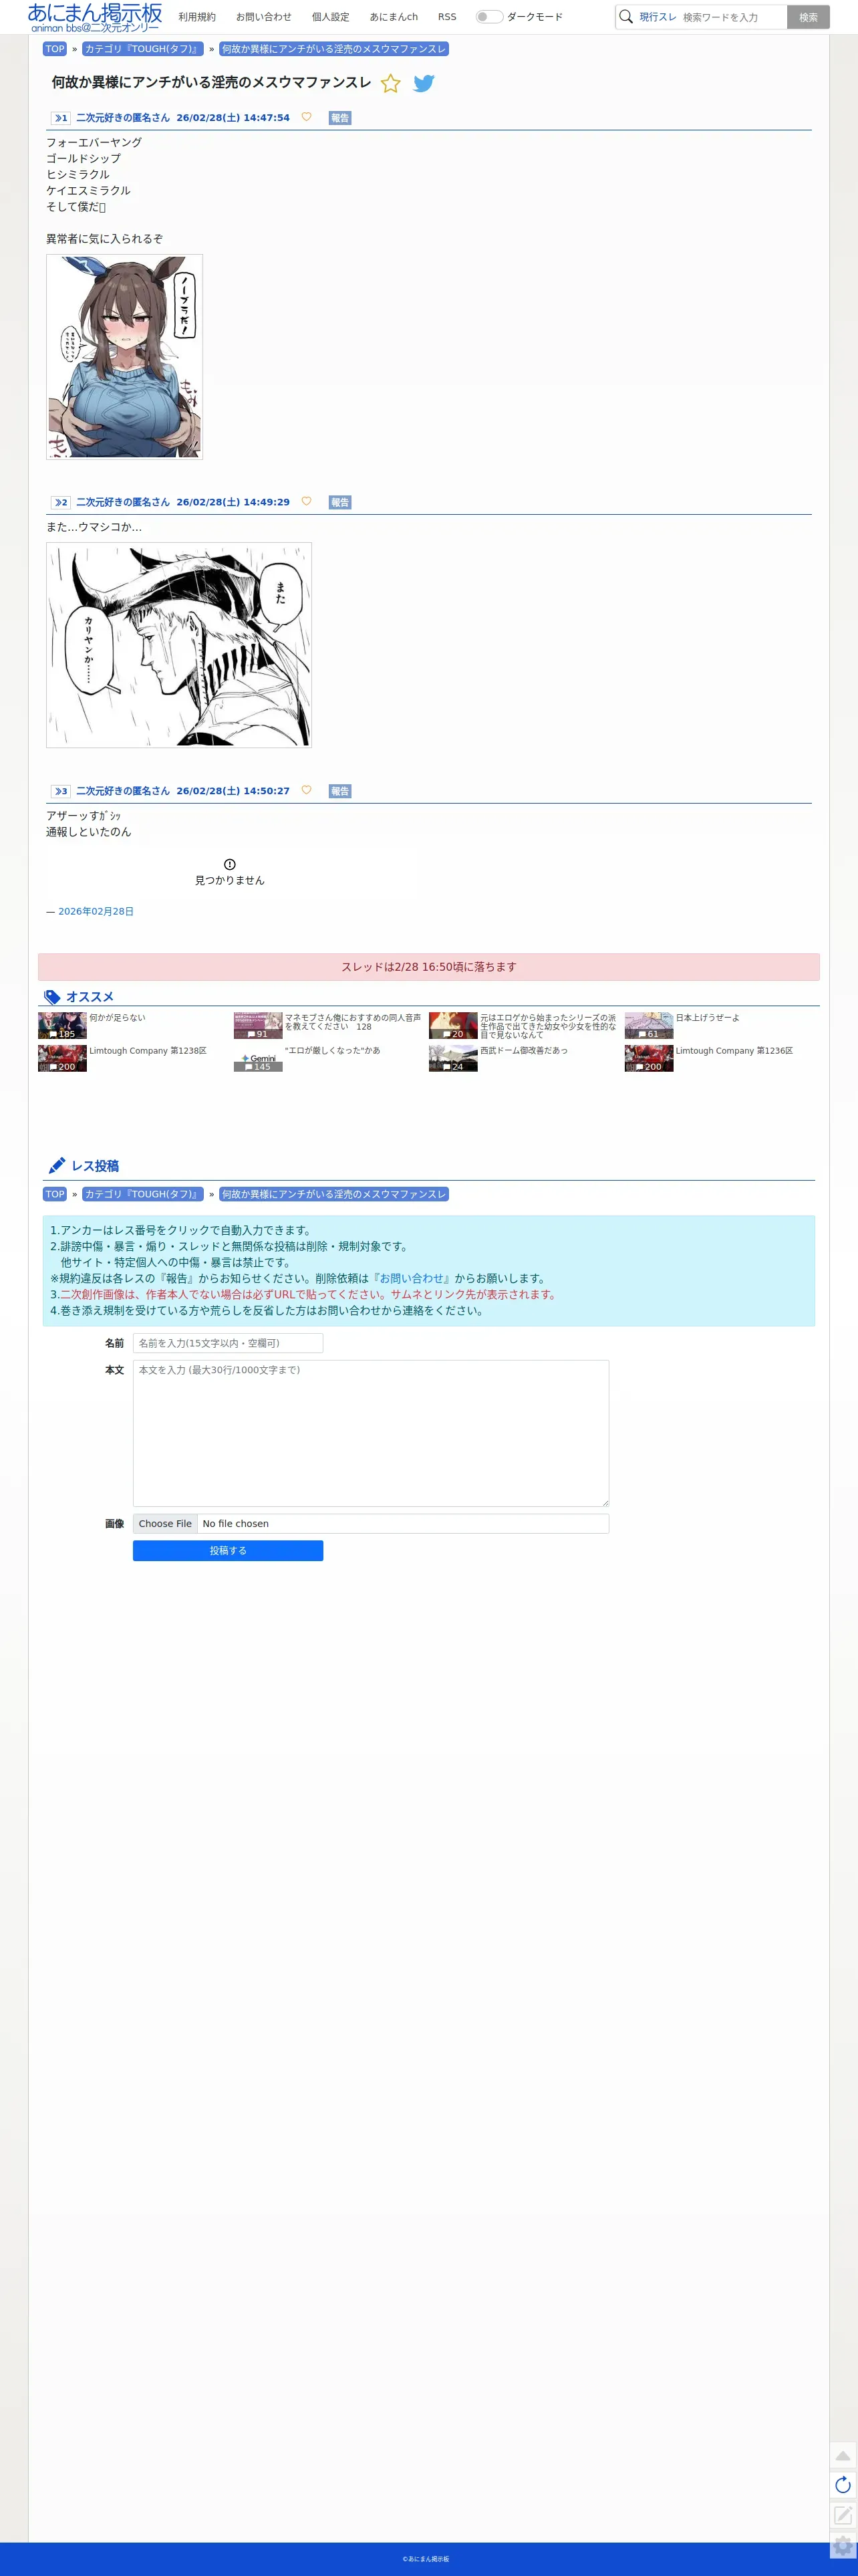Click the top TOP breadcrumb

pyautogui.click(x=55, y=49)
